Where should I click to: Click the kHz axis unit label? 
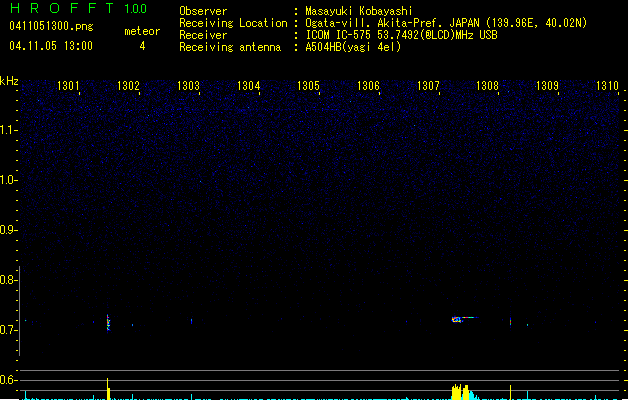[x=9, y=81]
